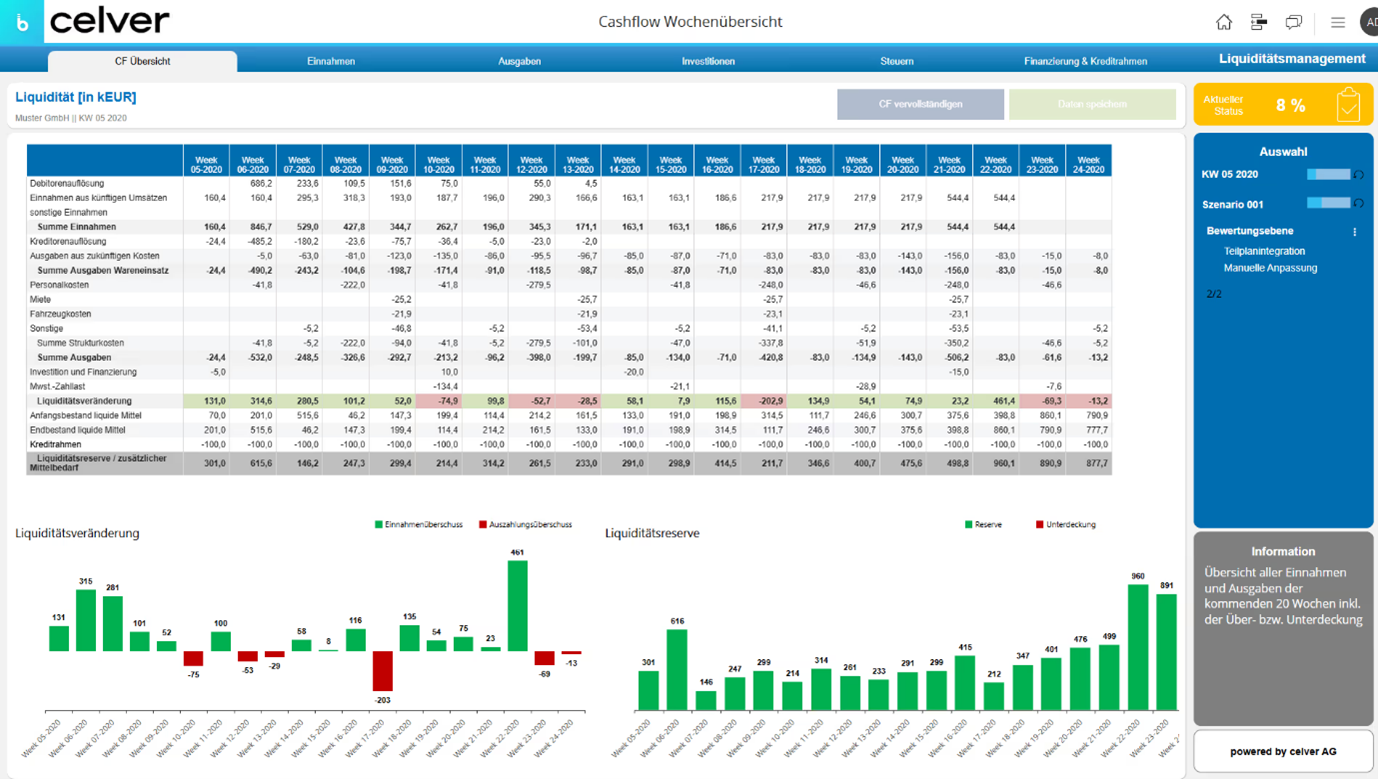This screenshot has height=779, width=1378.
Task: Open the process flow icon in header
Action: pos(1259,22)
